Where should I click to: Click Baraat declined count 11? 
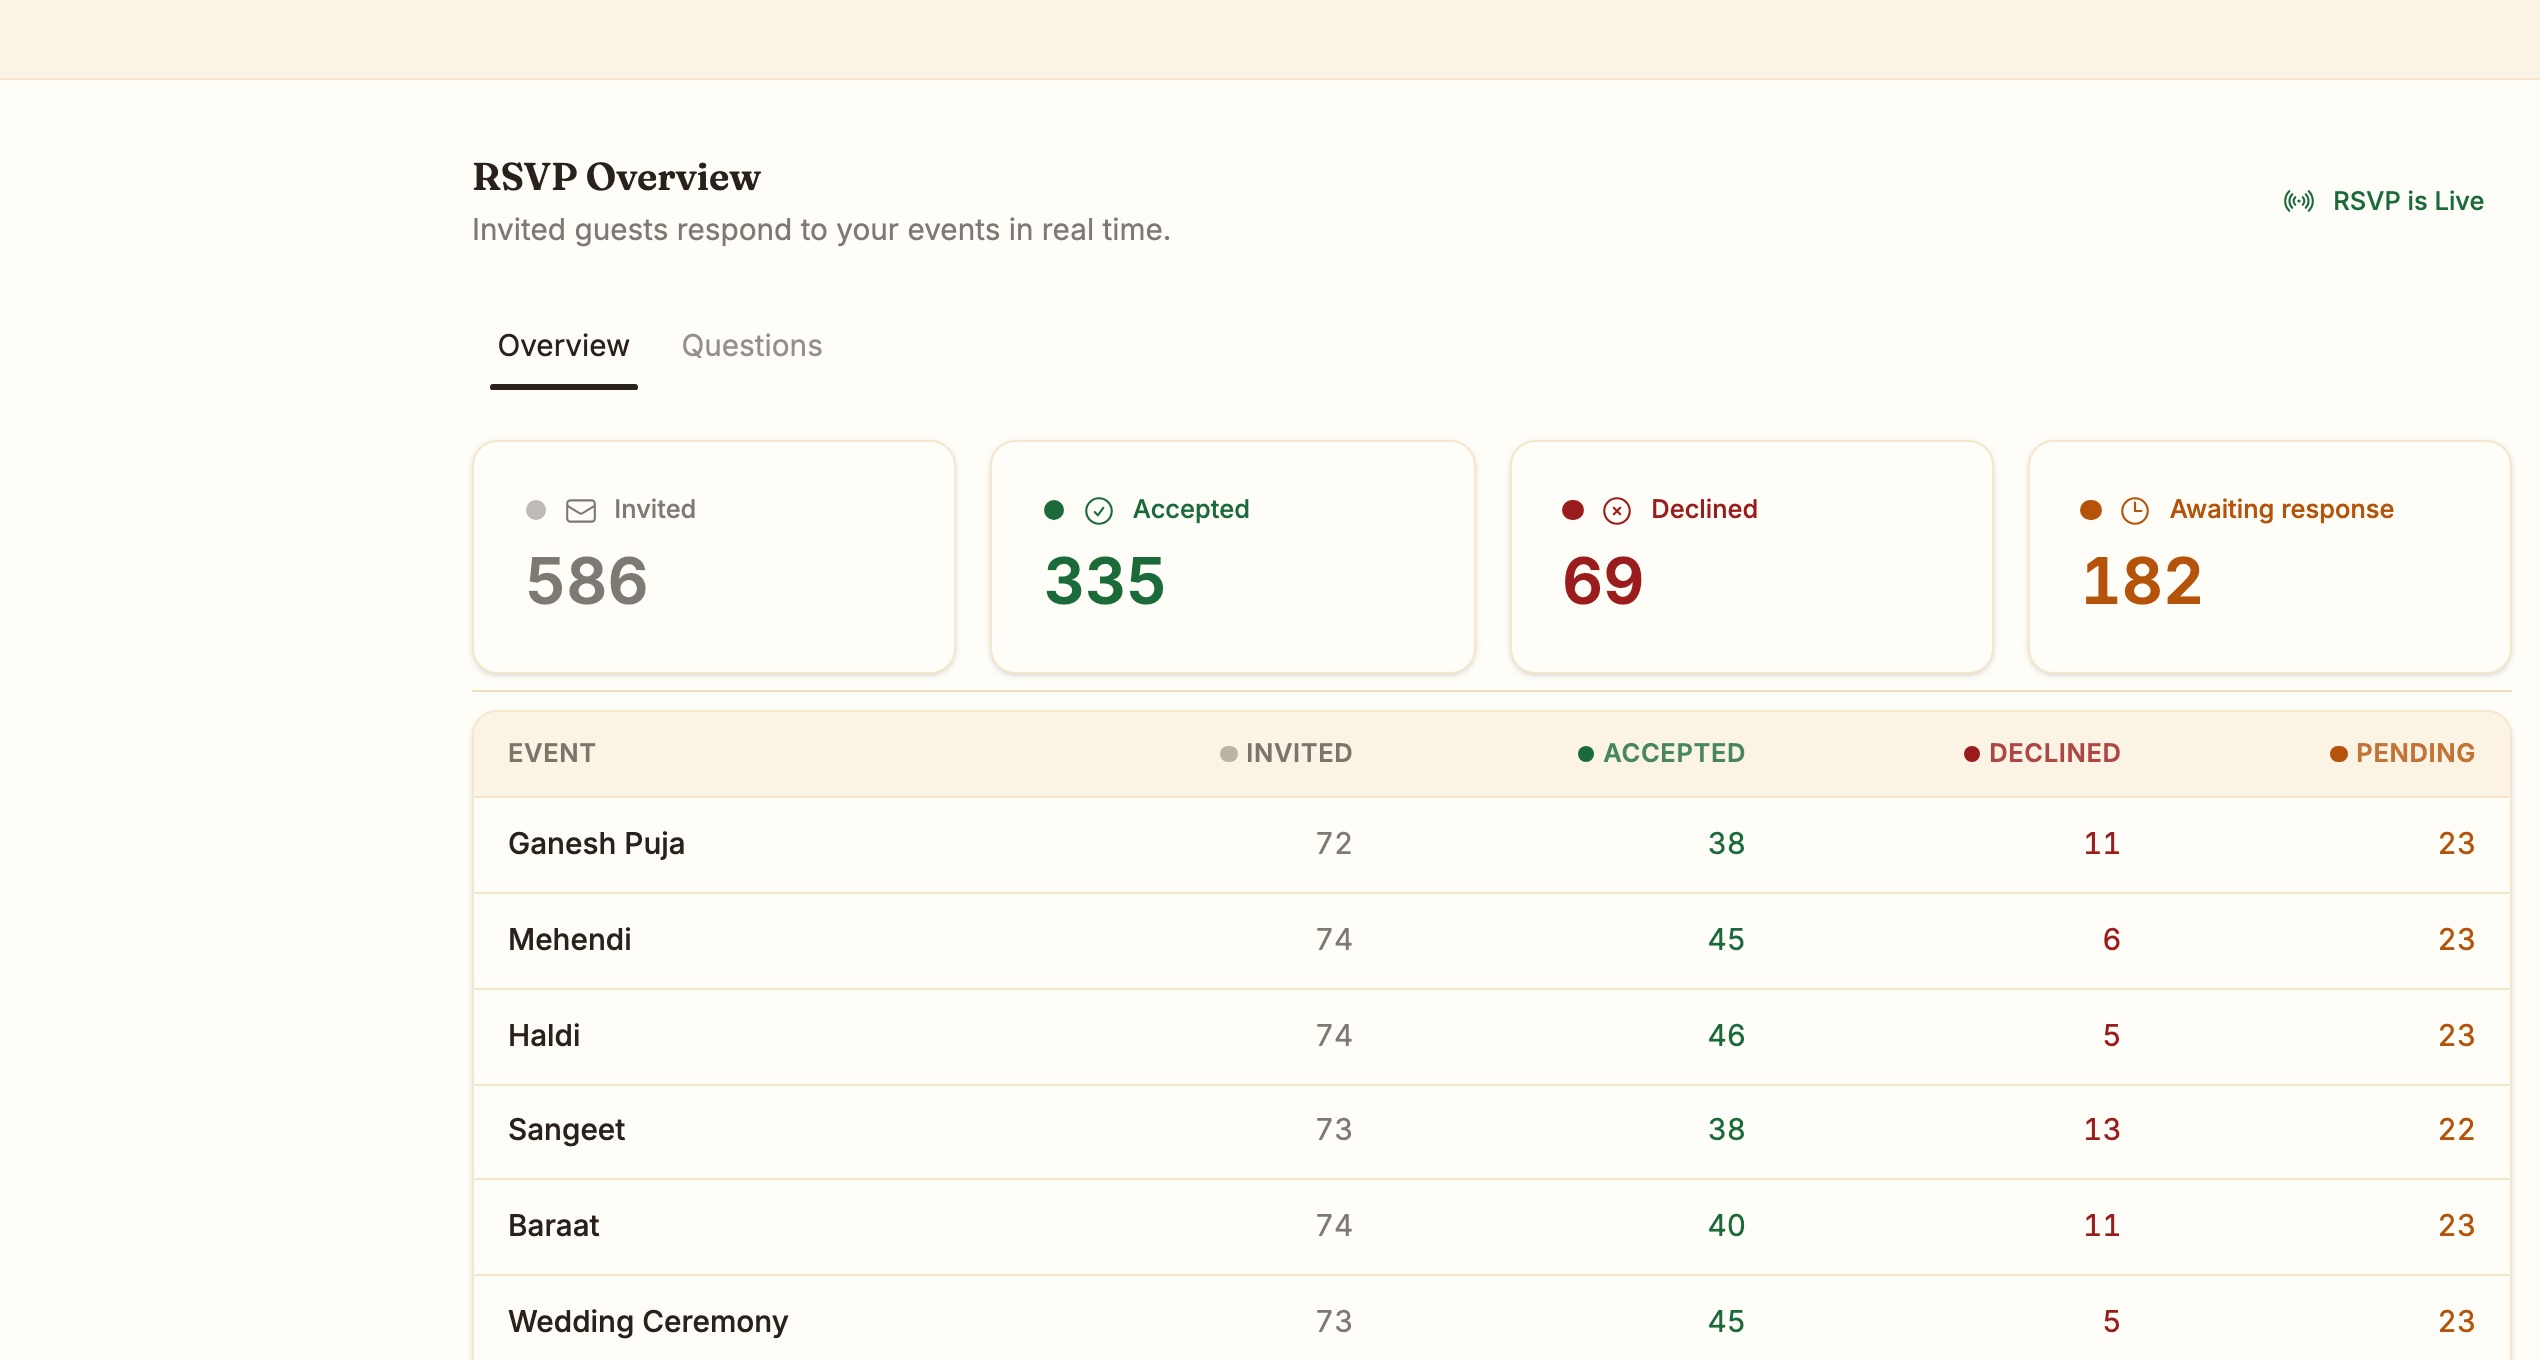(x=2102, y=1226)
